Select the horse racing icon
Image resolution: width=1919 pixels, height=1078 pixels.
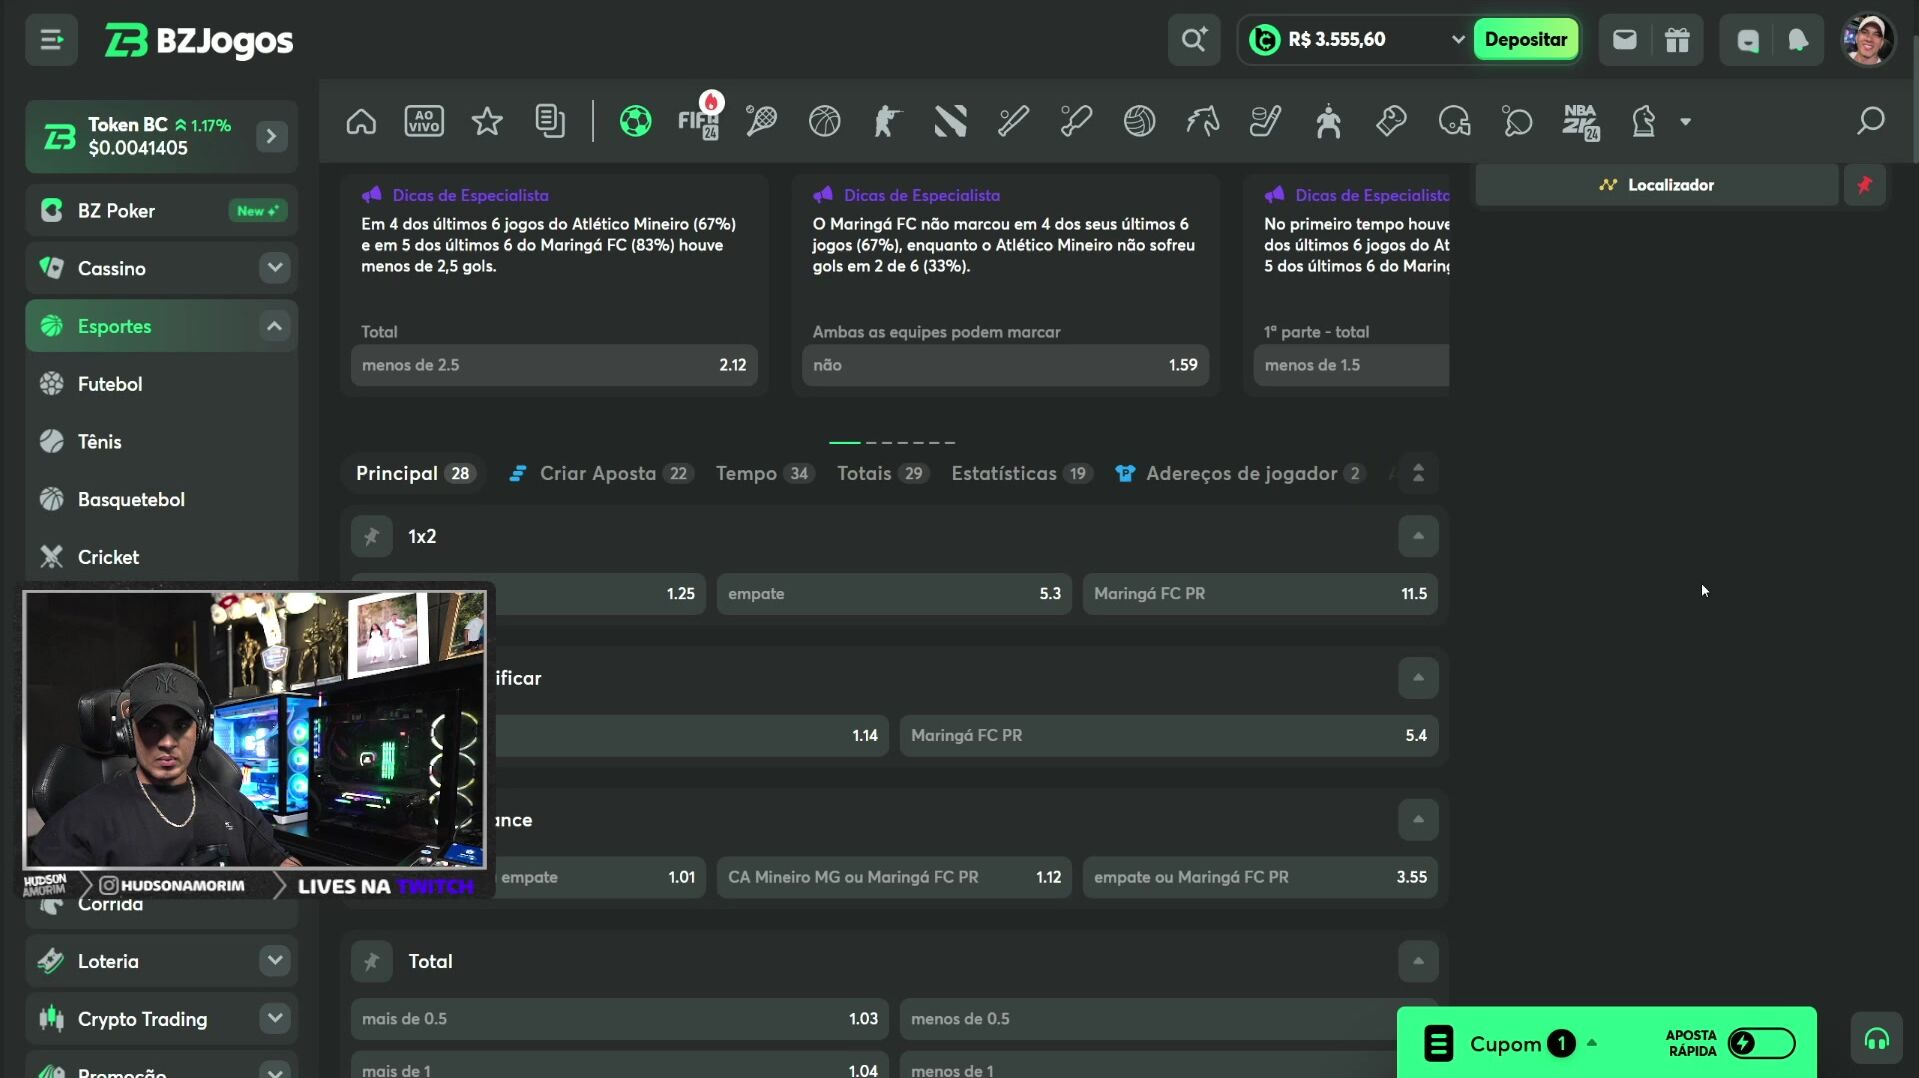pos(1202,121)
